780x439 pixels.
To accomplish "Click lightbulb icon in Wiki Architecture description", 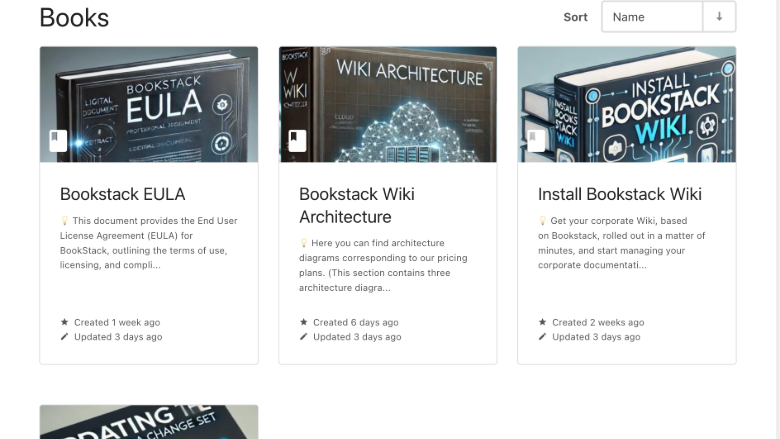I will click(x=303, y=243).
